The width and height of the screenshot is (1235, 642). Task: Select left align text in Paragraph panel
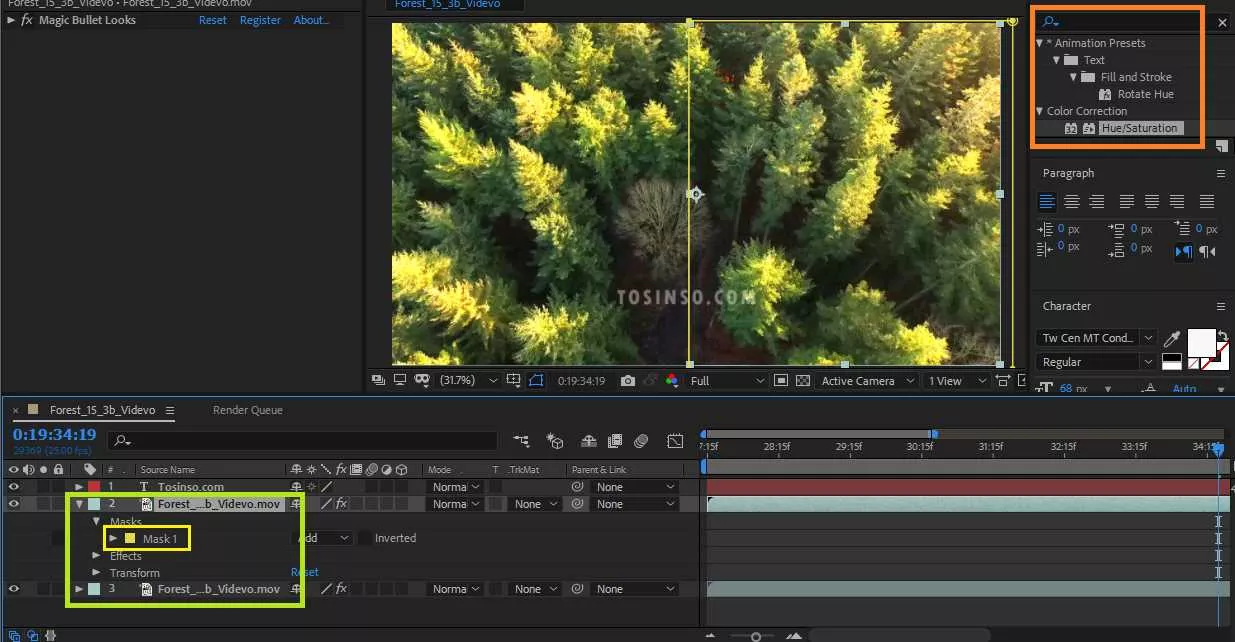tap(1047, 202)
